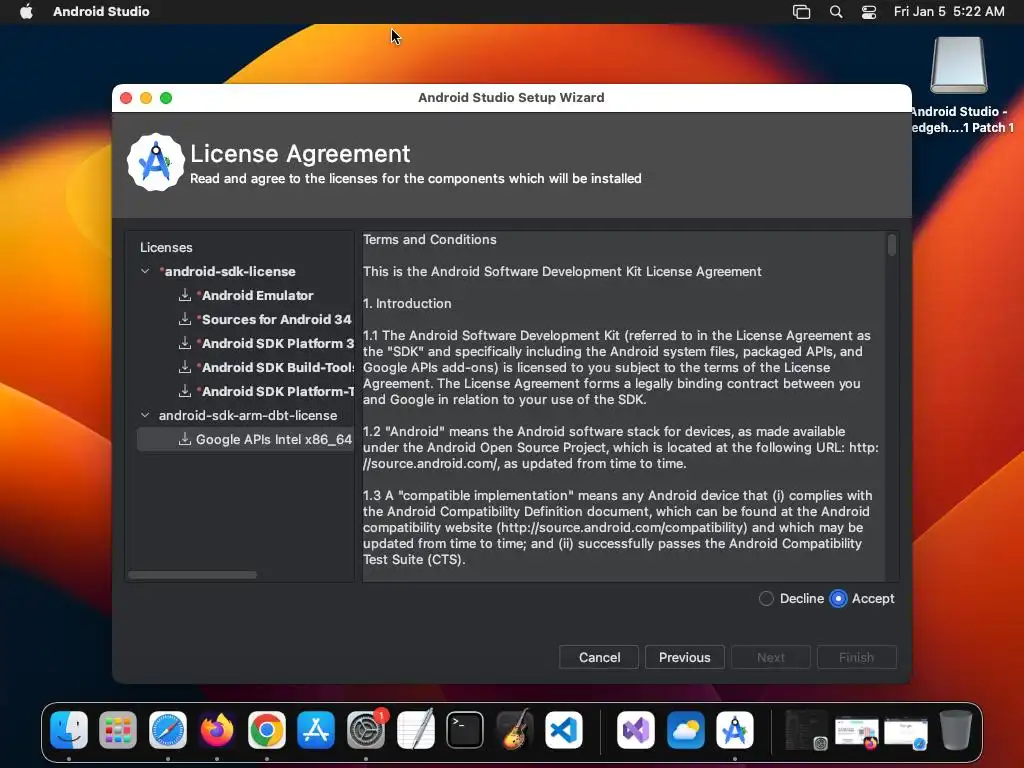The image size is (1024, 768).
Task: Launch GarageBand from the dock
Action: pyautogui.click(x=515, y=729)
